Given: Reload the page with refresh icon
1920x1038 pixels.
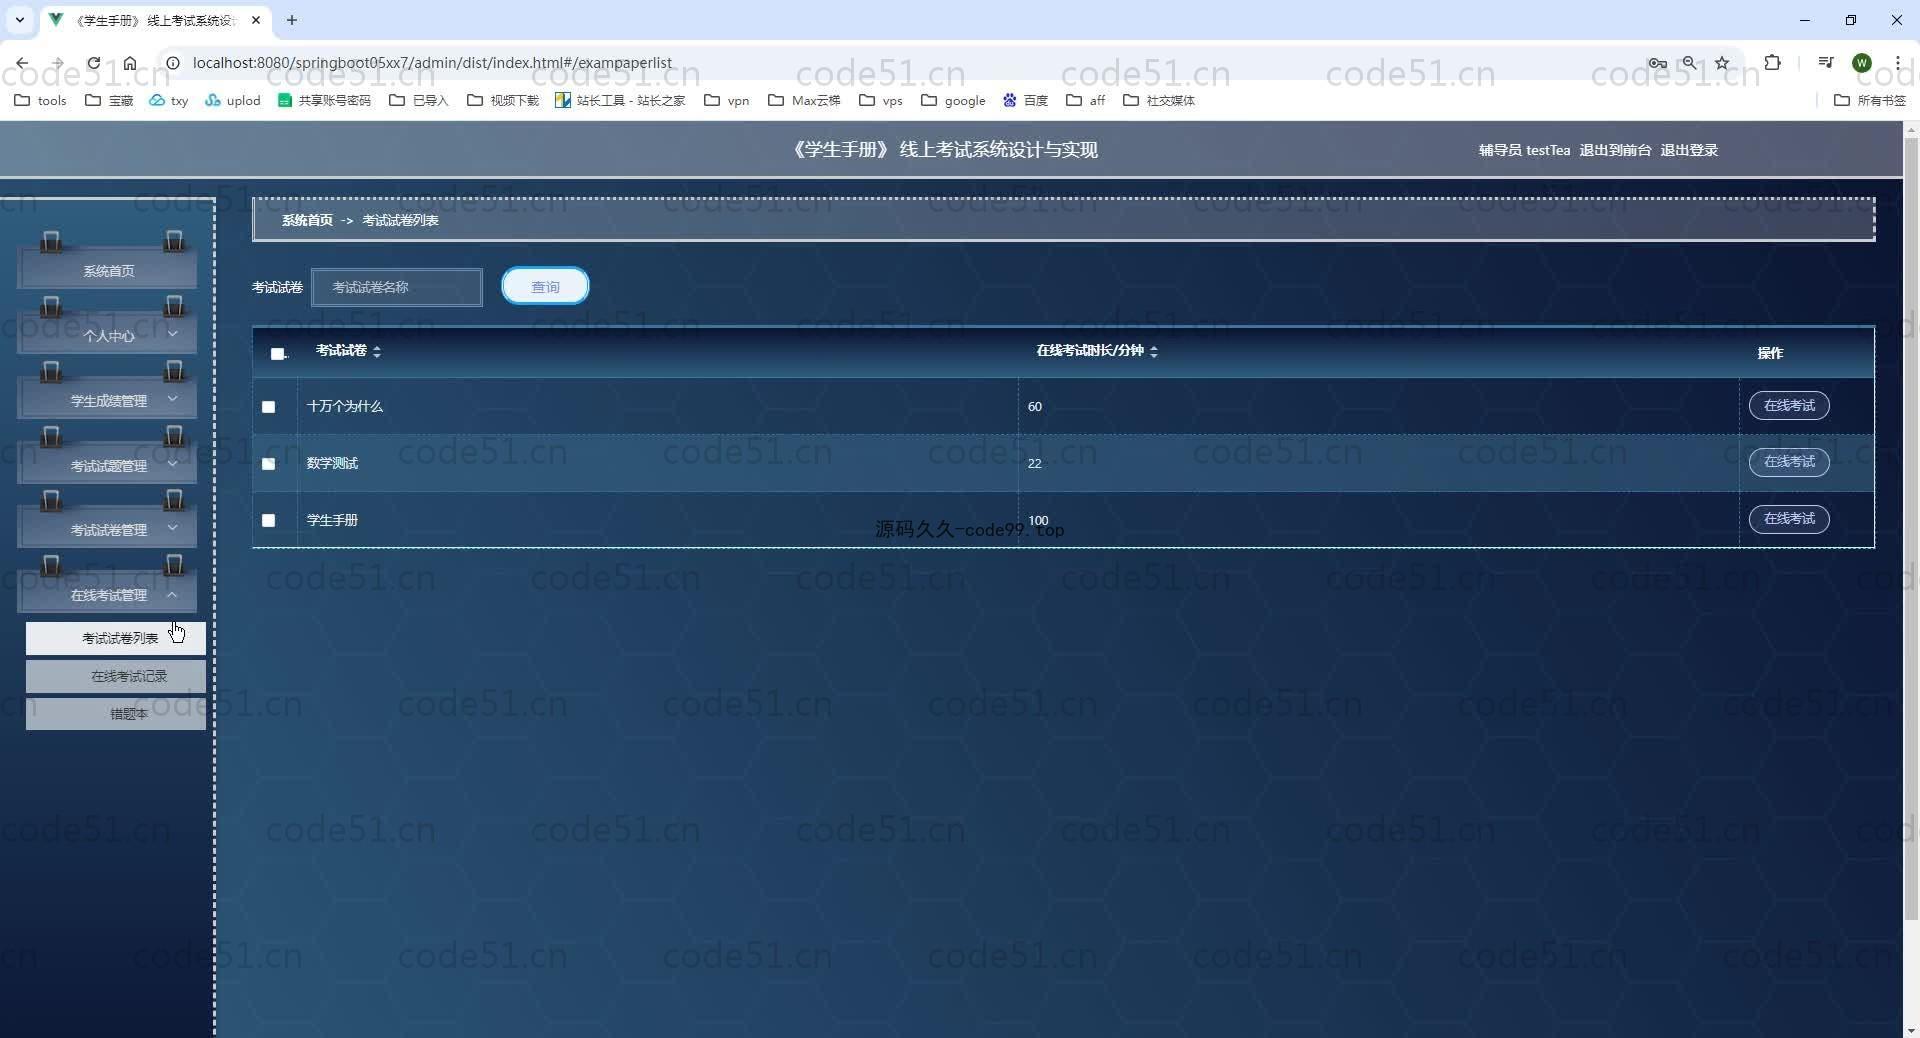Looking at the screenshot, I should click(x=93, y=62).
